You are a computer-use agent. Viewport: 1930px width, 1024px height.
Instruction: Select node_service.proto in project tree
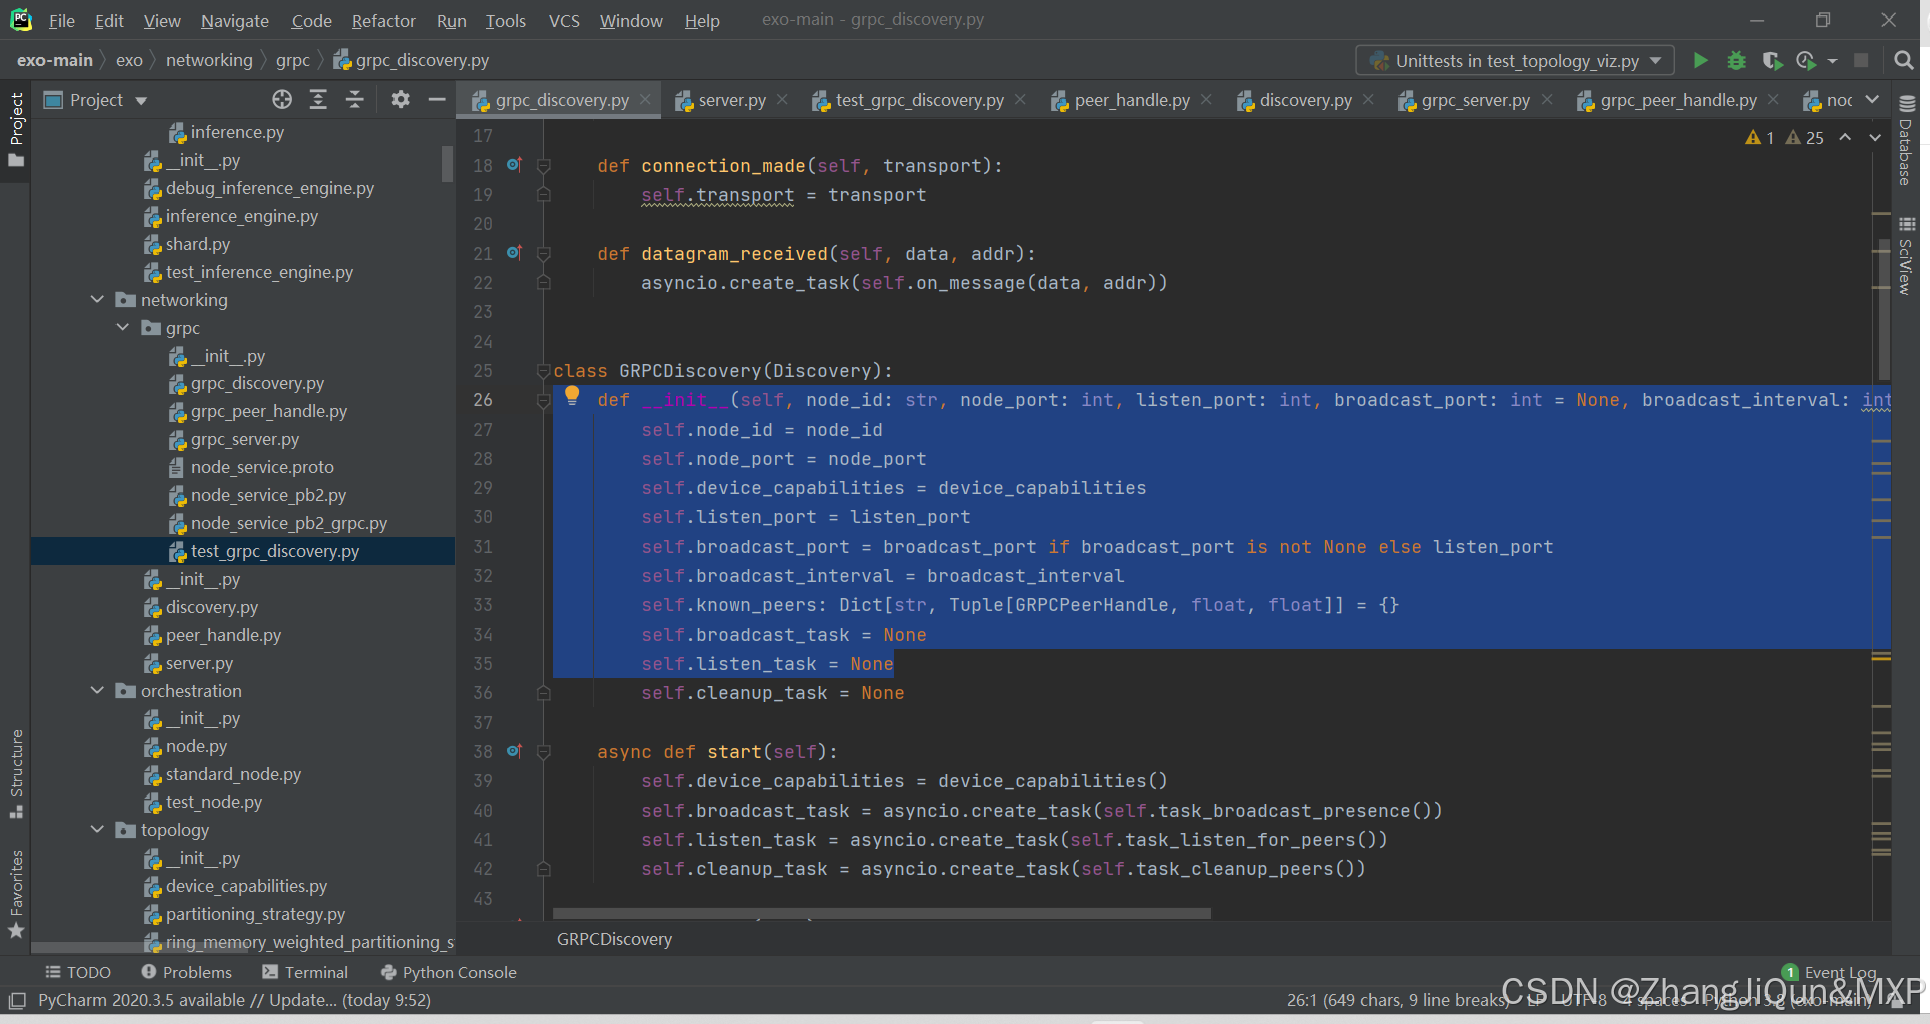point(262,467)
